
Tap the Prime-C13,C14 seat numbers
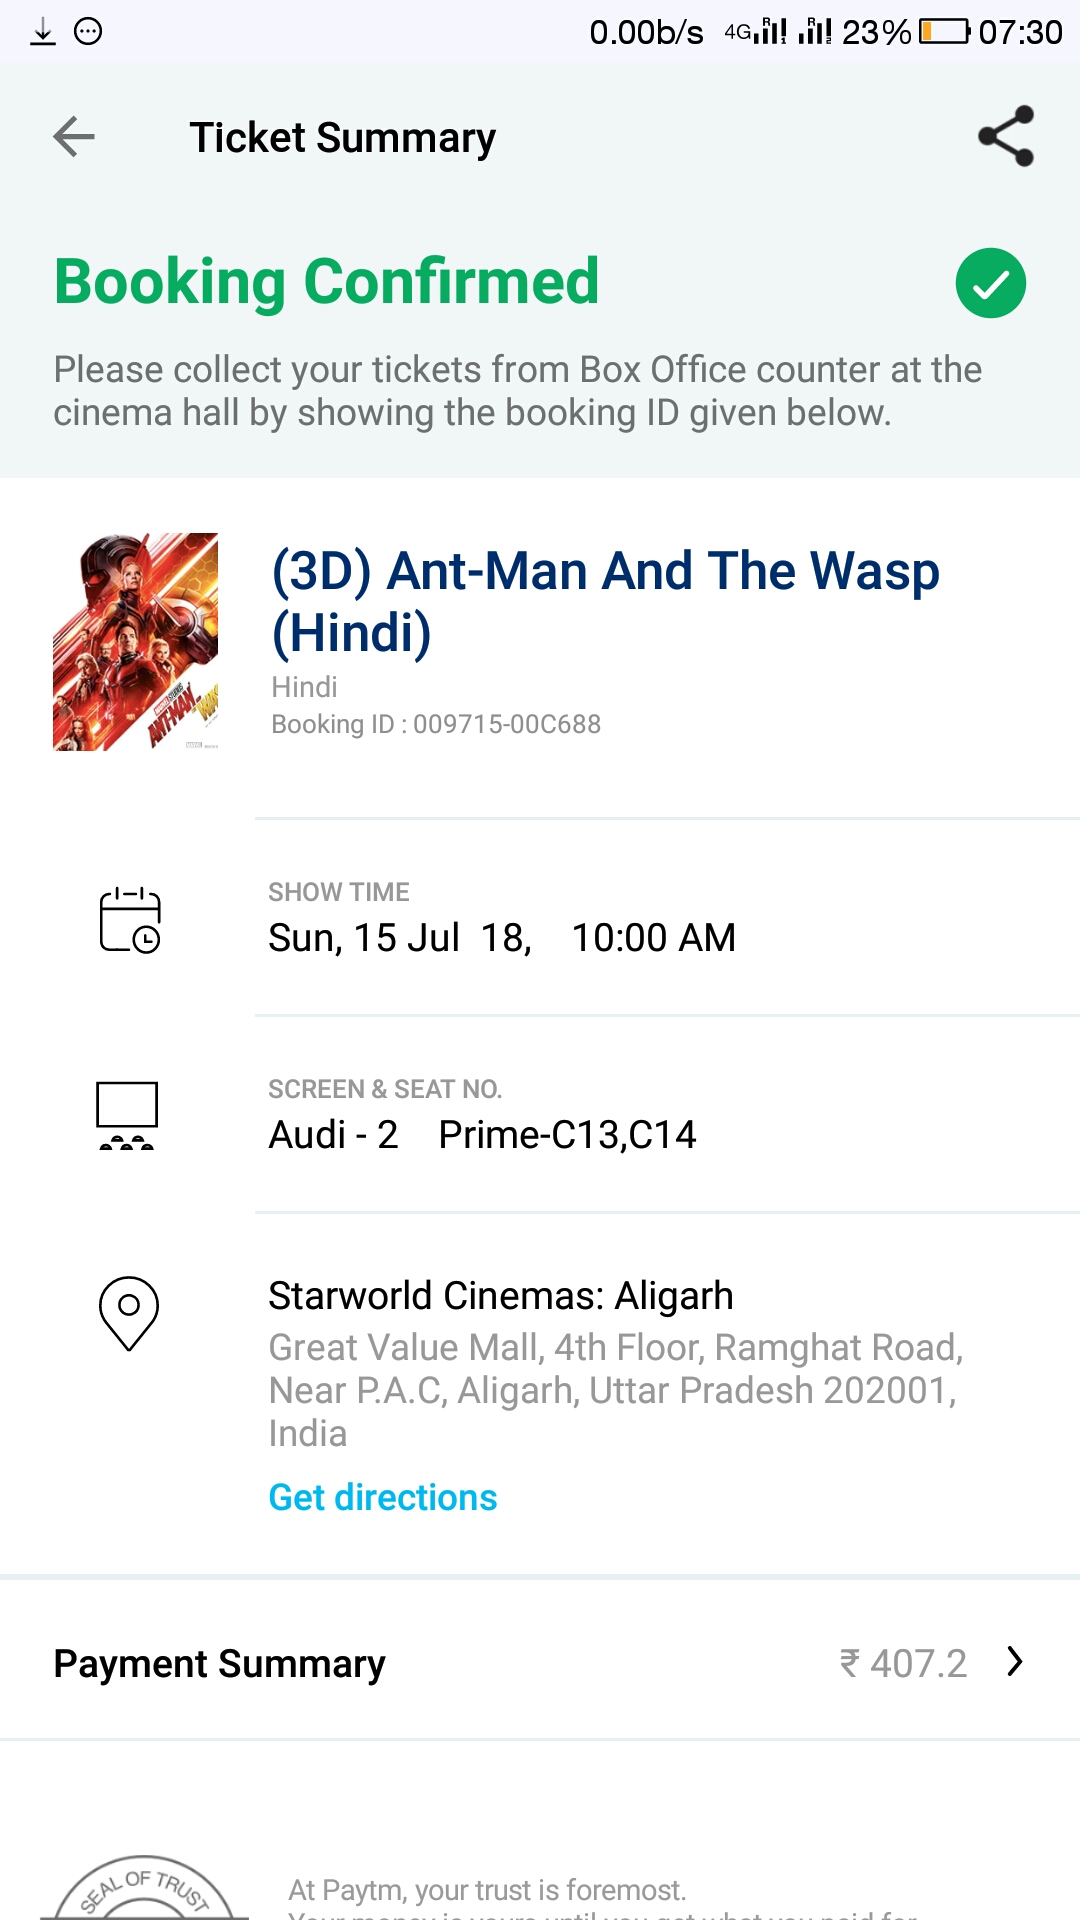click(567, 1135)
